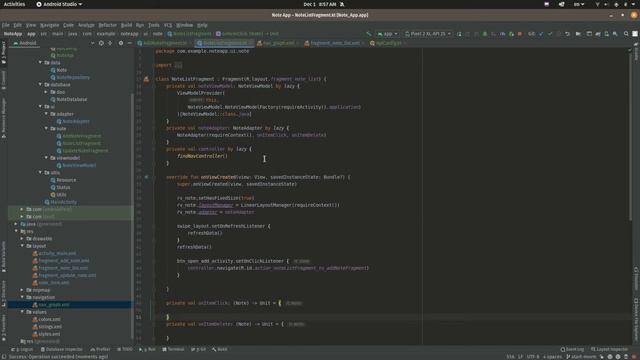Click the red Stop button in toolbar

pos(520,34)
